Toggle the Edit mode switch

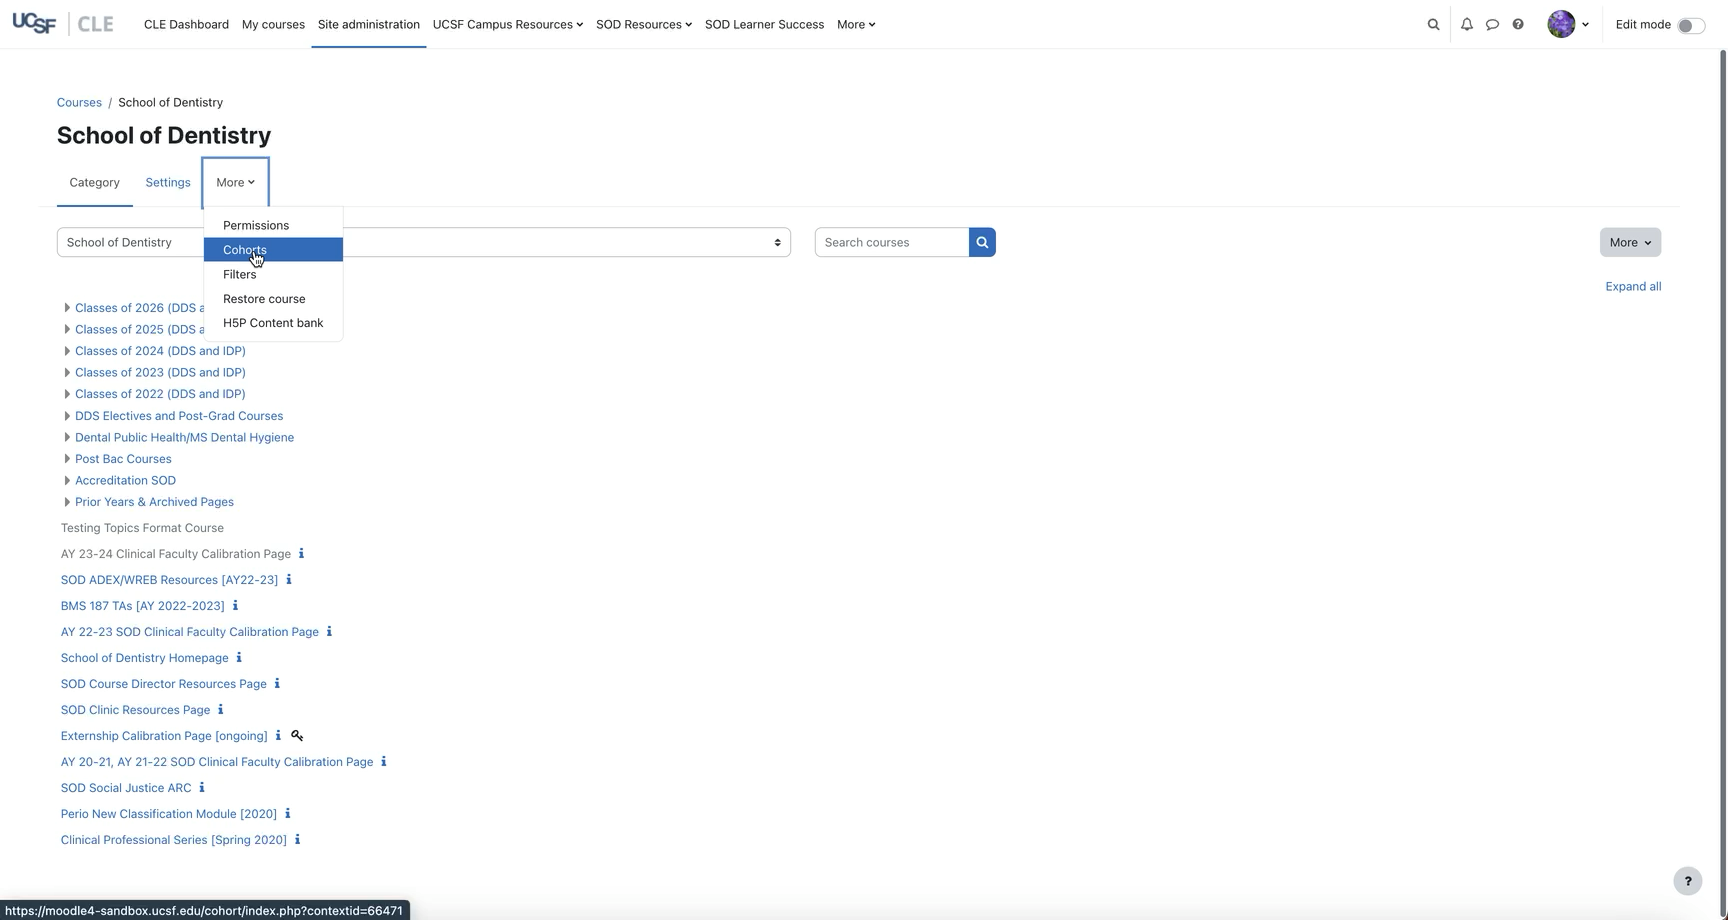(1690, 25)
